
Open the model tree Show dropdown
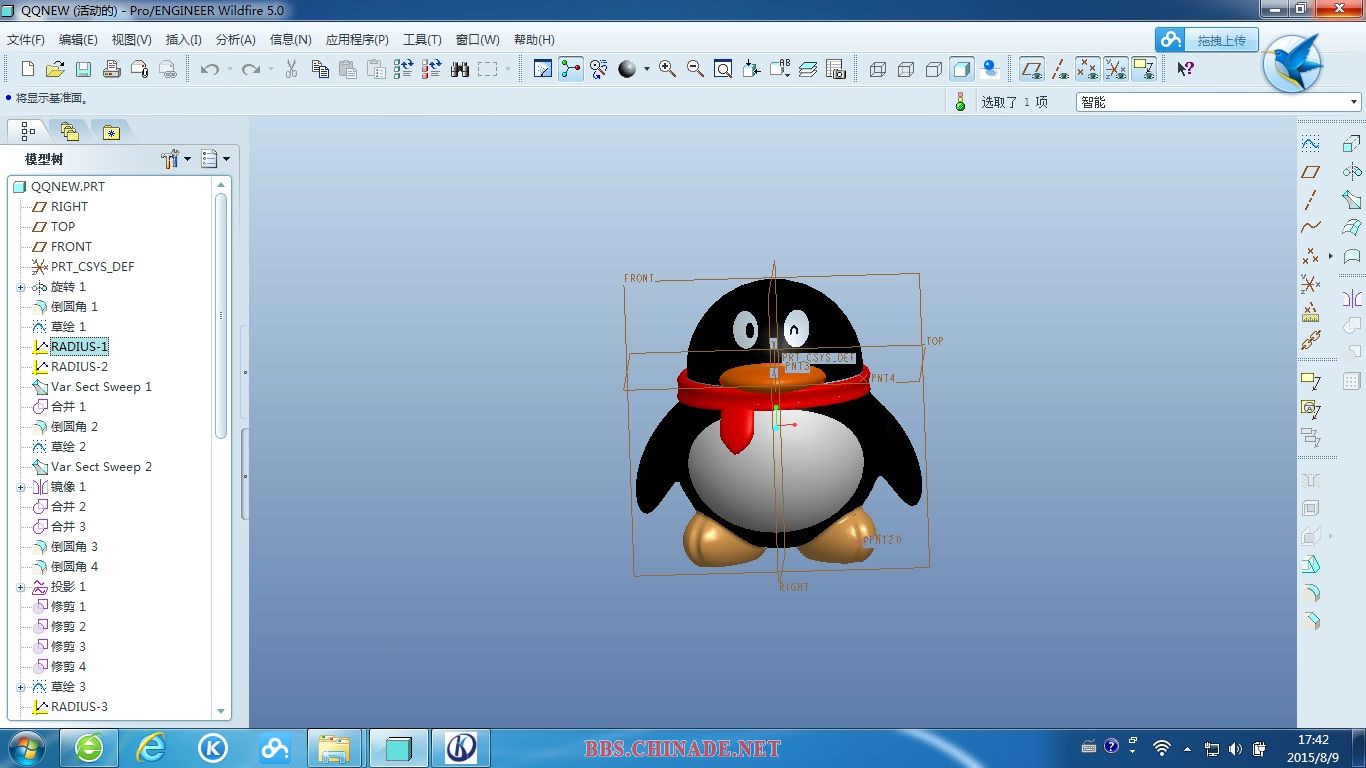[x=215, y=159]
